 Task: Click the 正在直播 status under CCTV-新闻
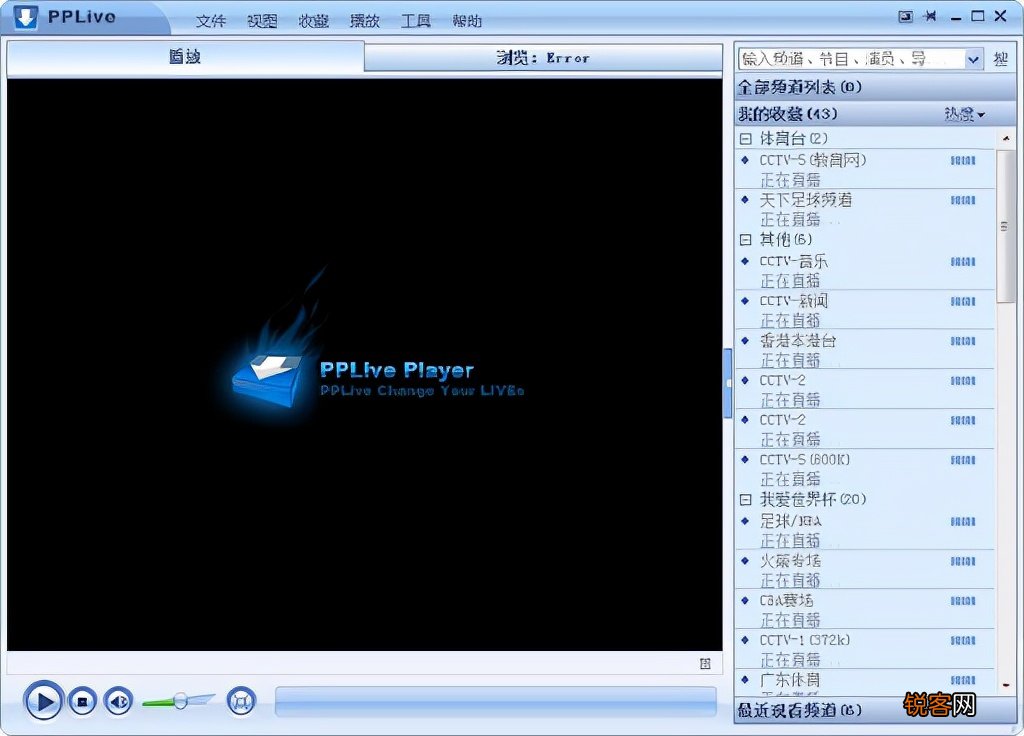pos(790,321)
